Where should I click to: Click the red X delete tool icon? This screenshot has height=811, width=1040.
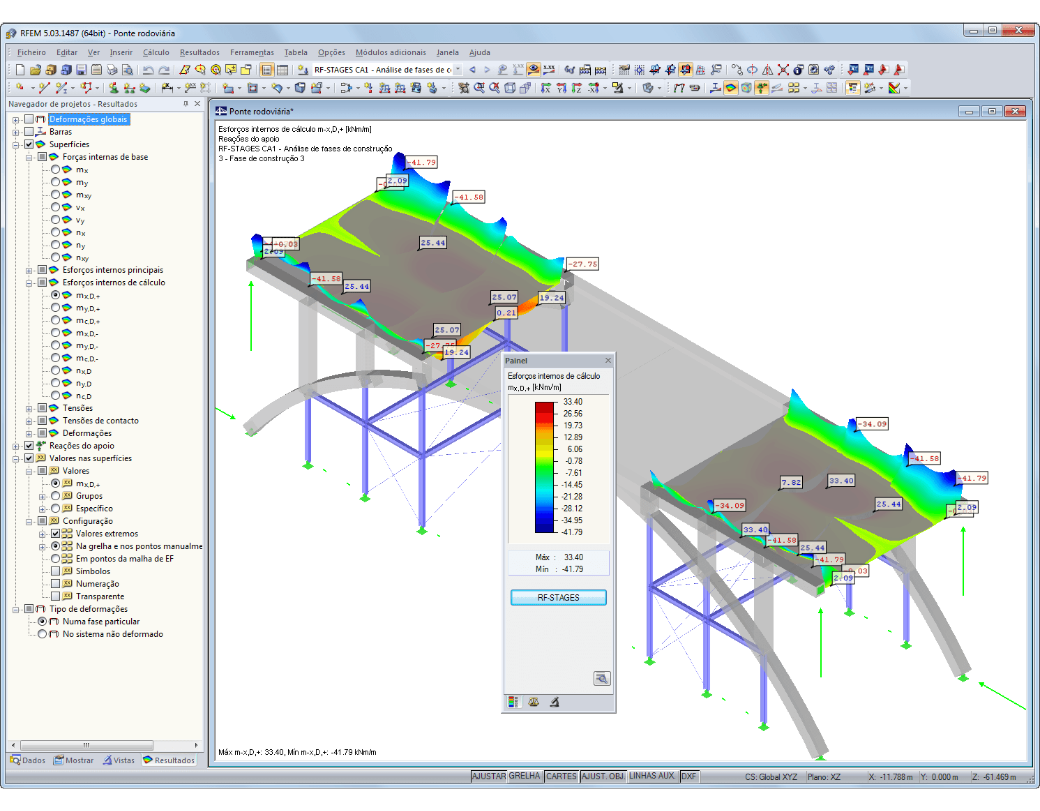[x=783, y=70]
